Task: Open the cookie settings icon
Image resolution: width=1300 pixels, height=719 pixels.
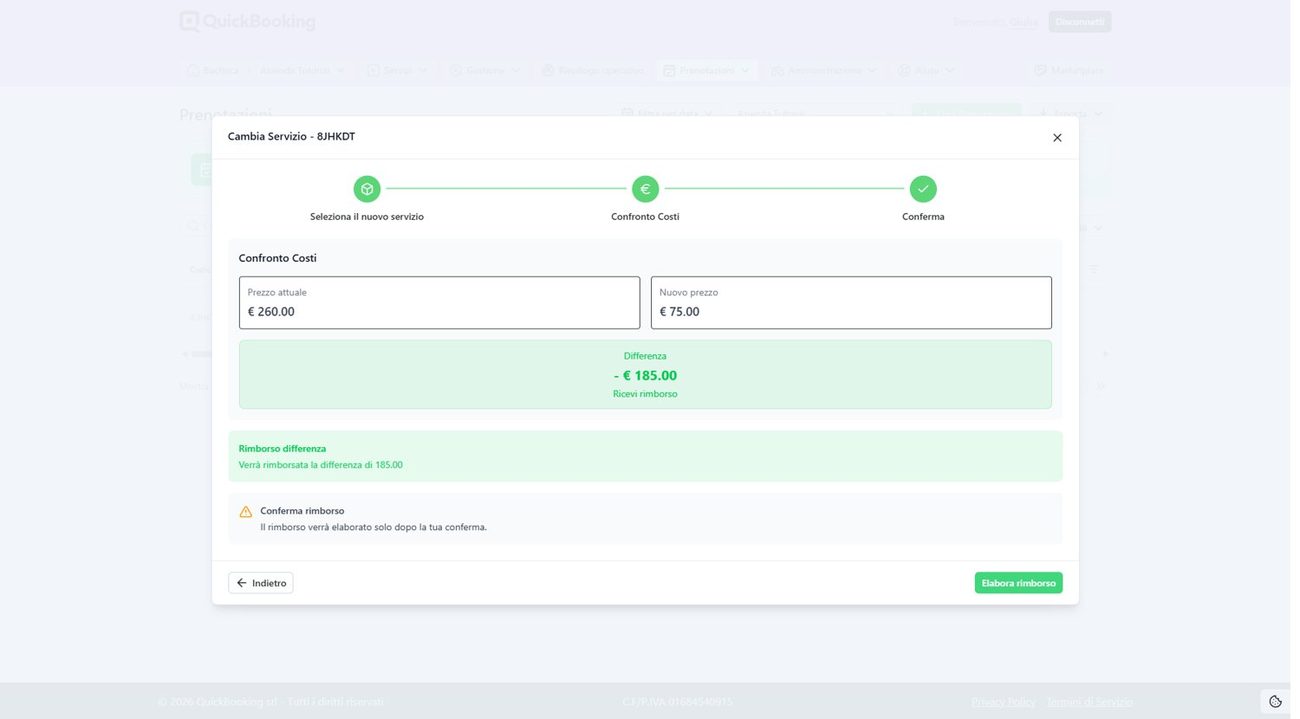Action: [1275, 701]
